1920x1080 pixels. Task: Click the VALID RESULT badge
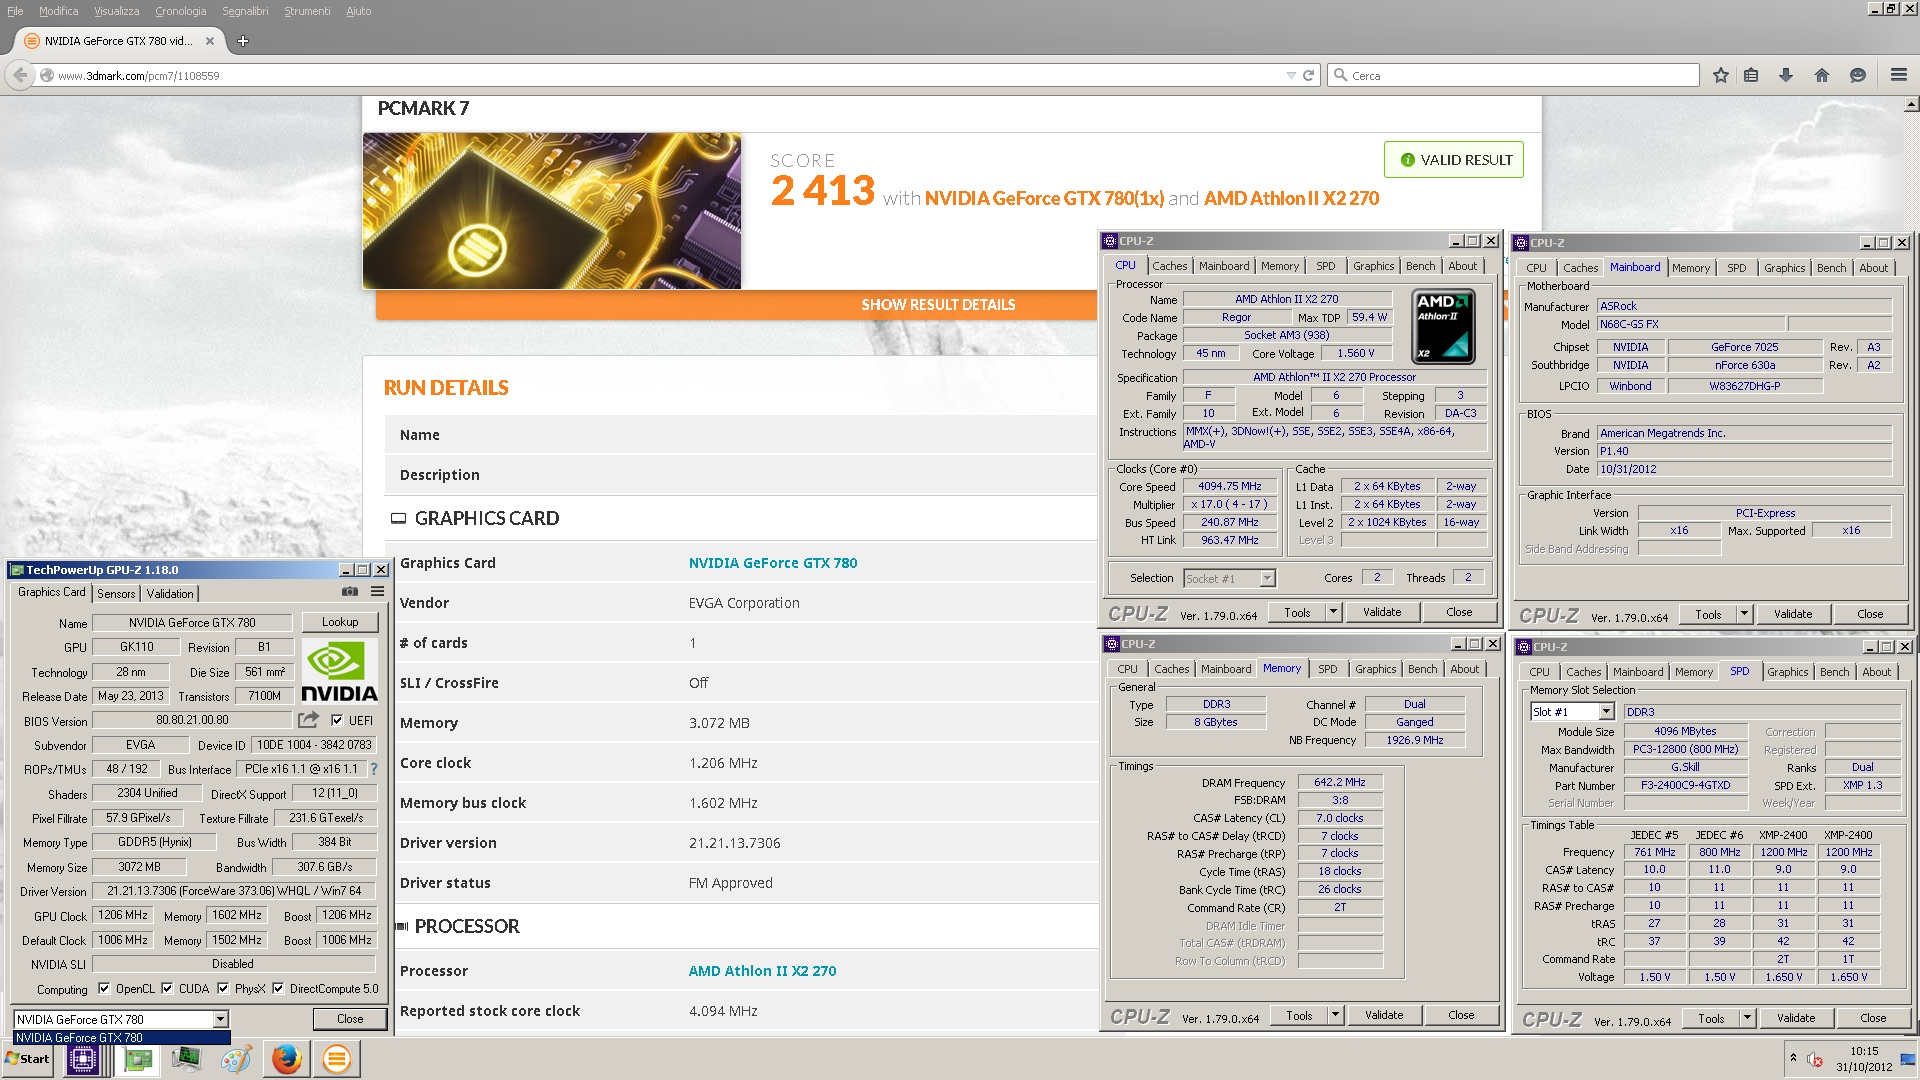click(1454, 160)
